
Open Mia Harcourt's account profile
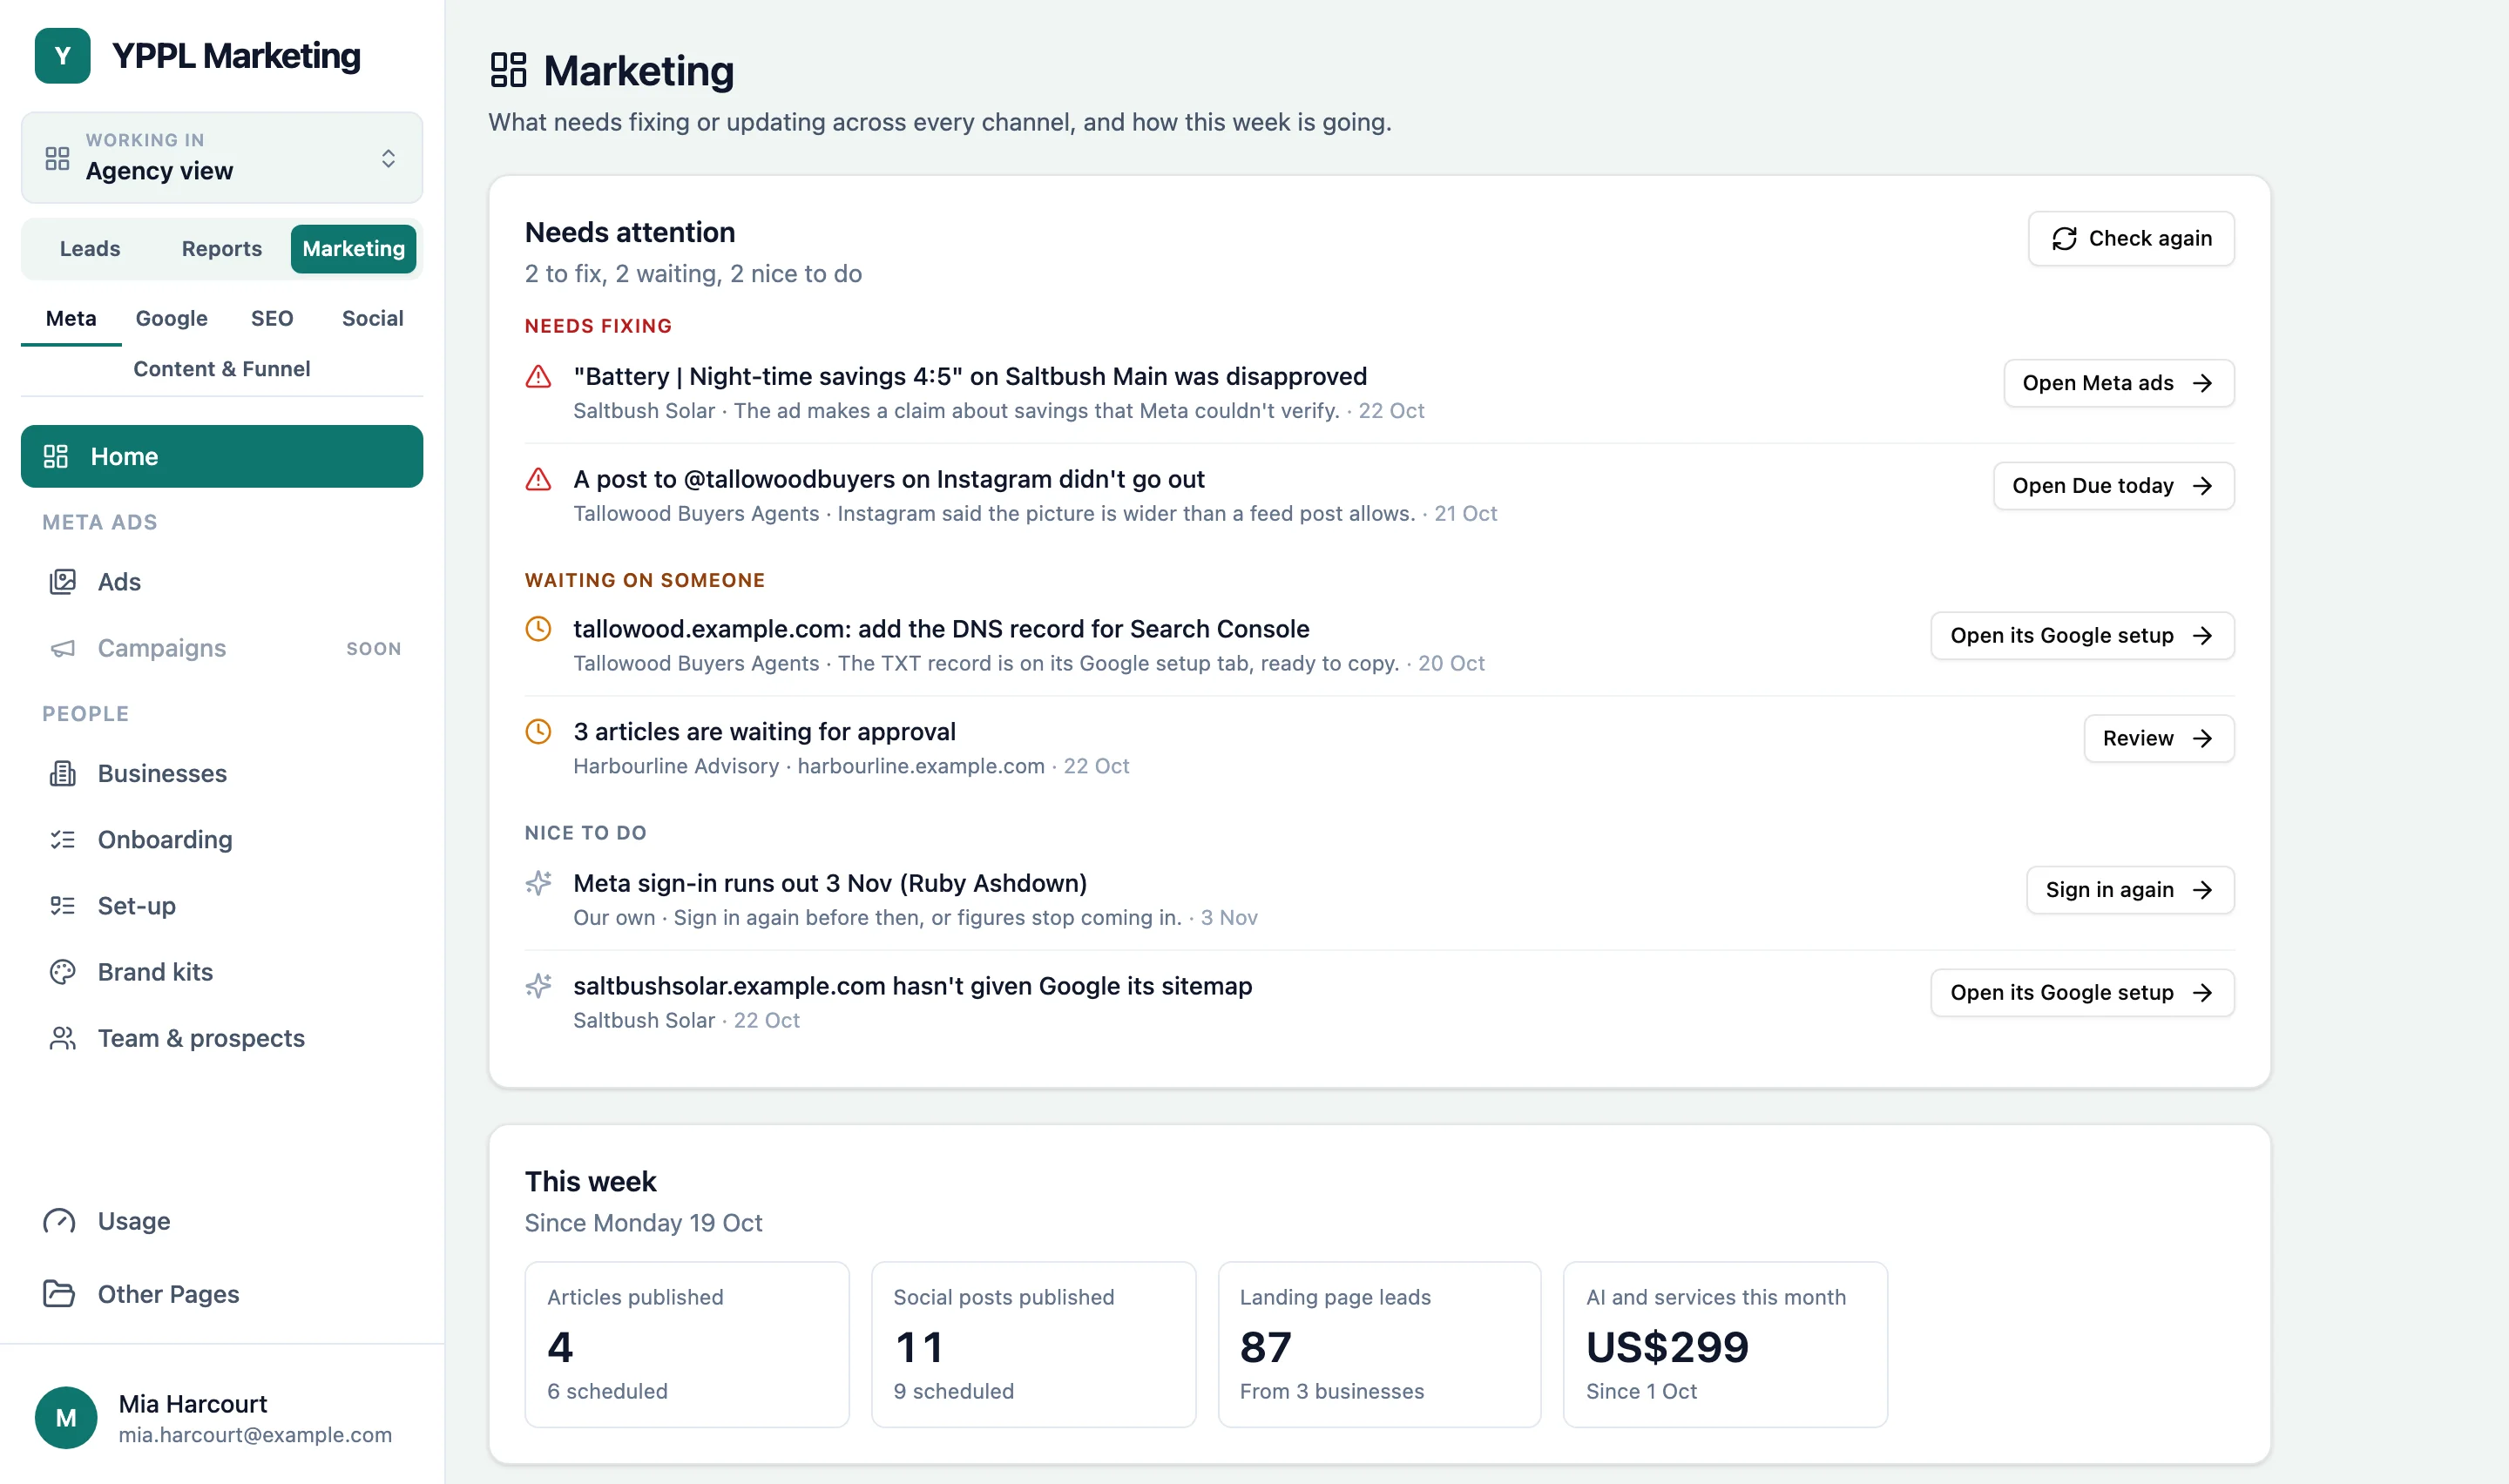point(222,1417)
